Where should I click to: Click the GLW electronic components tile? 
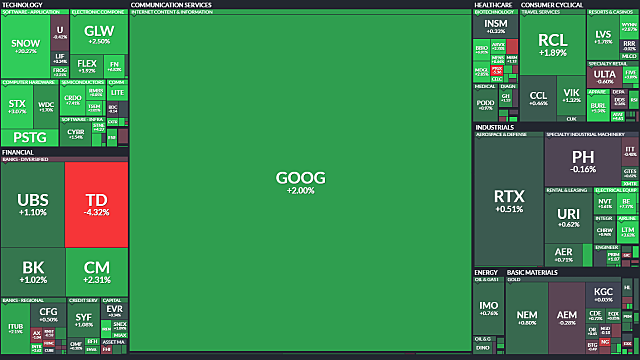coord(99,35)
